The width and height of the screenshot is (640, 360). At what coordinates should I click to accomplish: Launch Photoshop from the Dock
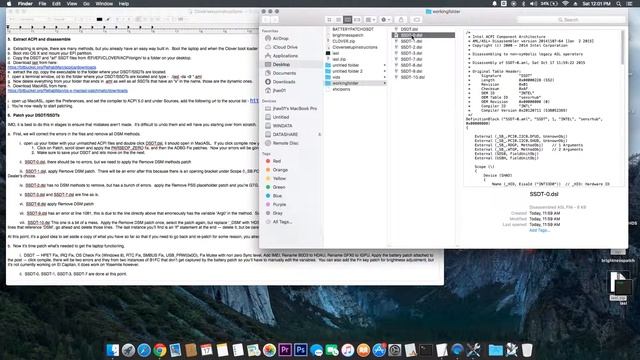coord(300,350)
